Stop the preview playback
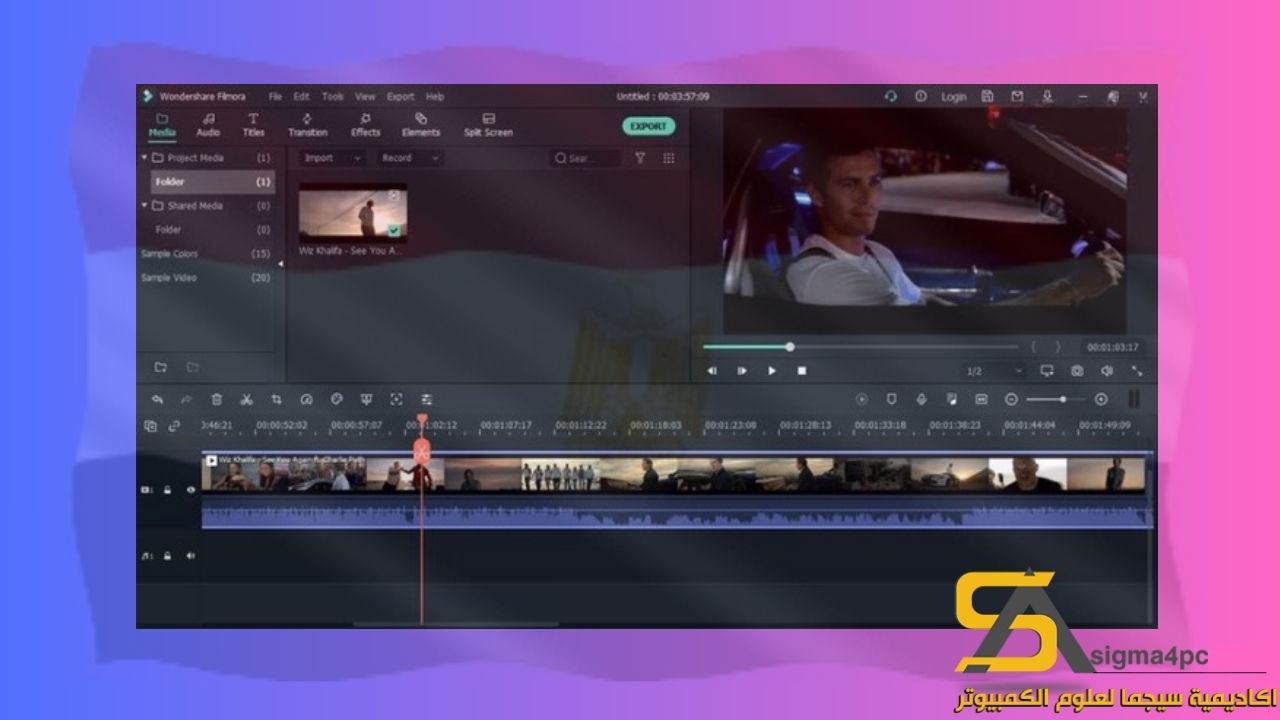This screenshot has height=720, width=1280. [x=801, y=371]
